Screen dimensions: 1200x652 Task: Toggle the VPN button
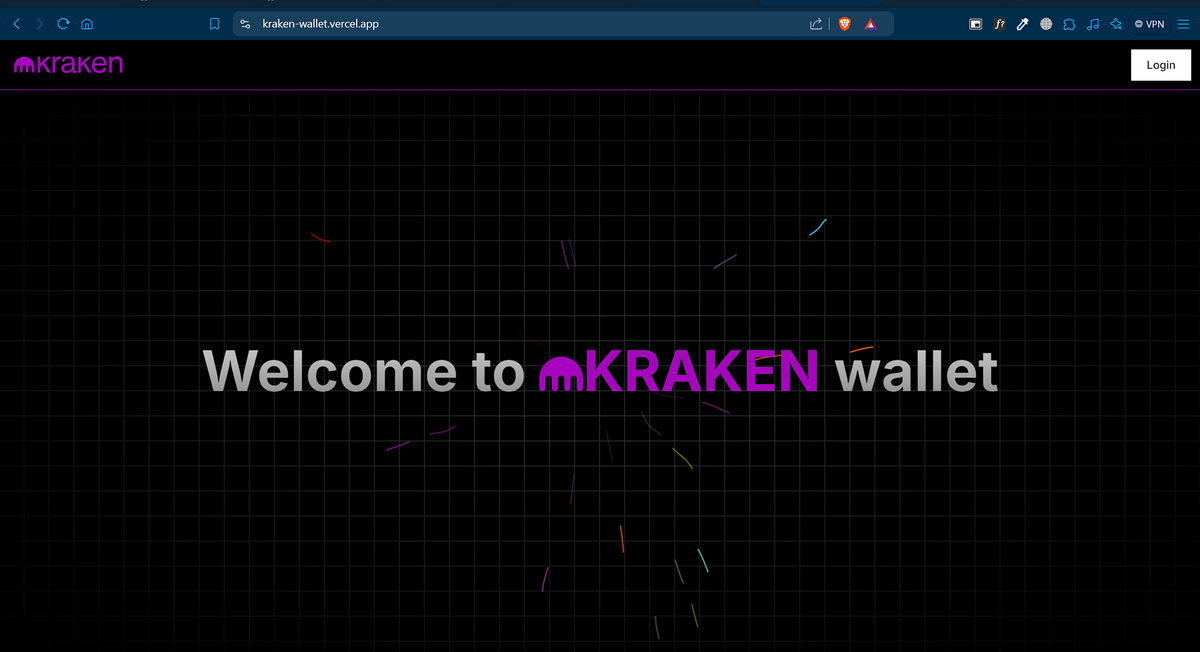coord(1149,24)
